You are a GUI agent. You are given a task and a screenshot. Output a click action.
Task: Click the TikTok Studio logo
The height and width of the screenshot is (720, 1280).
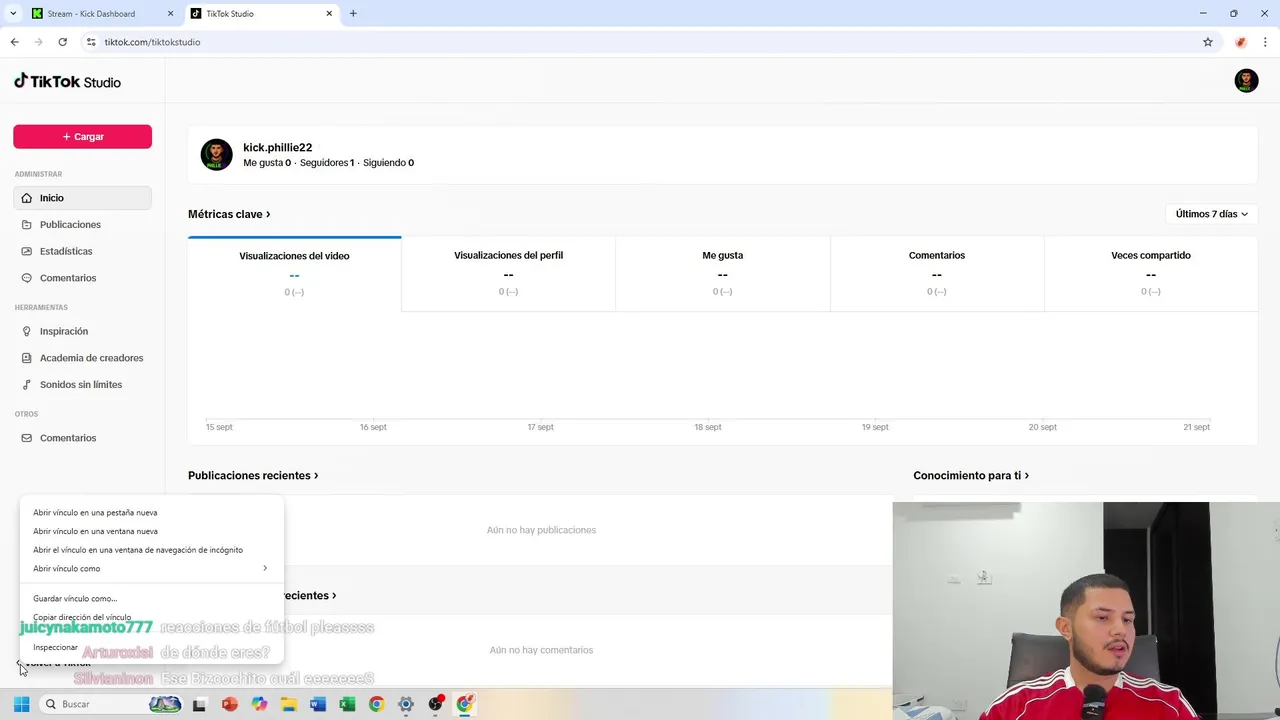coord(67,82)
